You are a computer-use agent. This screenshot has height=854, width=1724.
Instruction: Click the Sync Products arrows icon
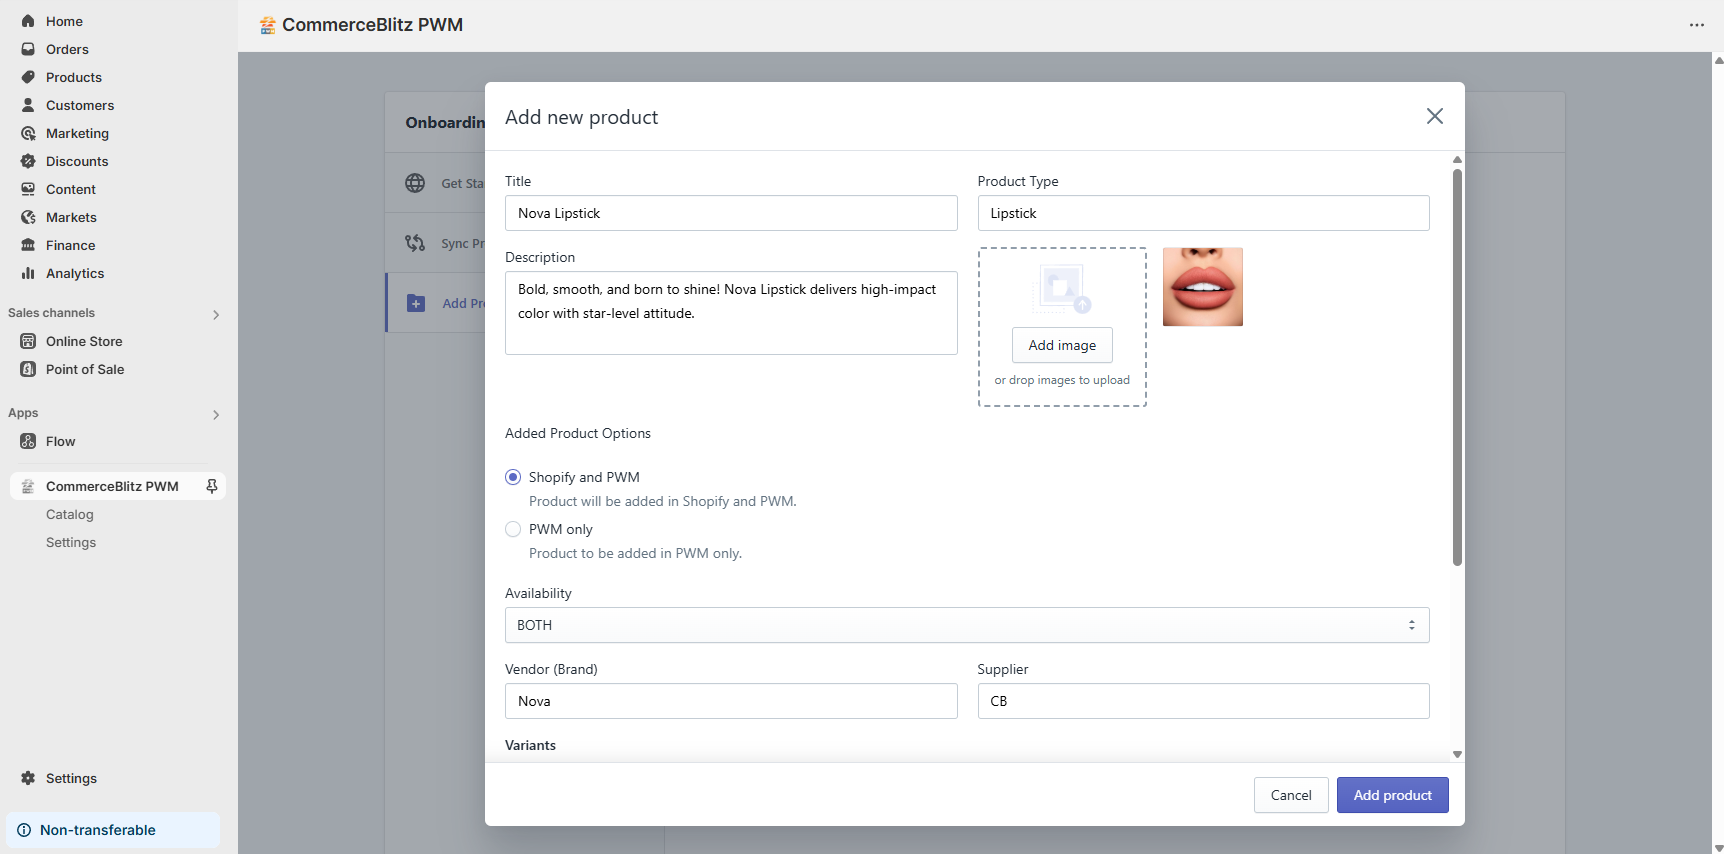coord(415,243)
